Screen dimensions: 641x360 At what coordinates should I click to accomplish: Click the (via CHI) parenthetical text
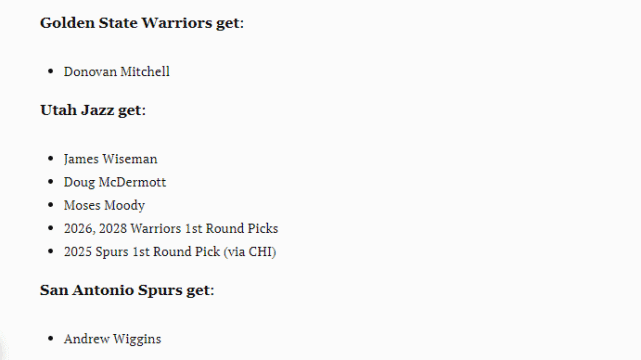[250, 252]
